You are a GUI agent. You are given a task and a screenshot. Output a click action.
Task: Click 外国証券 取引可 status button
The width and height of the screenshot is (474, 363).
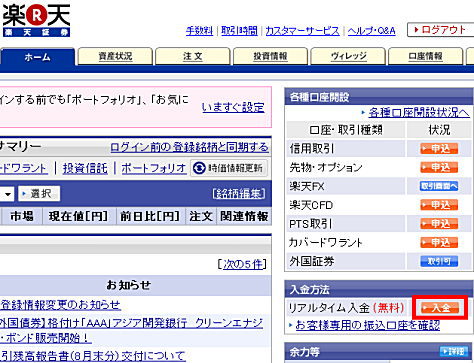[439, 261]
